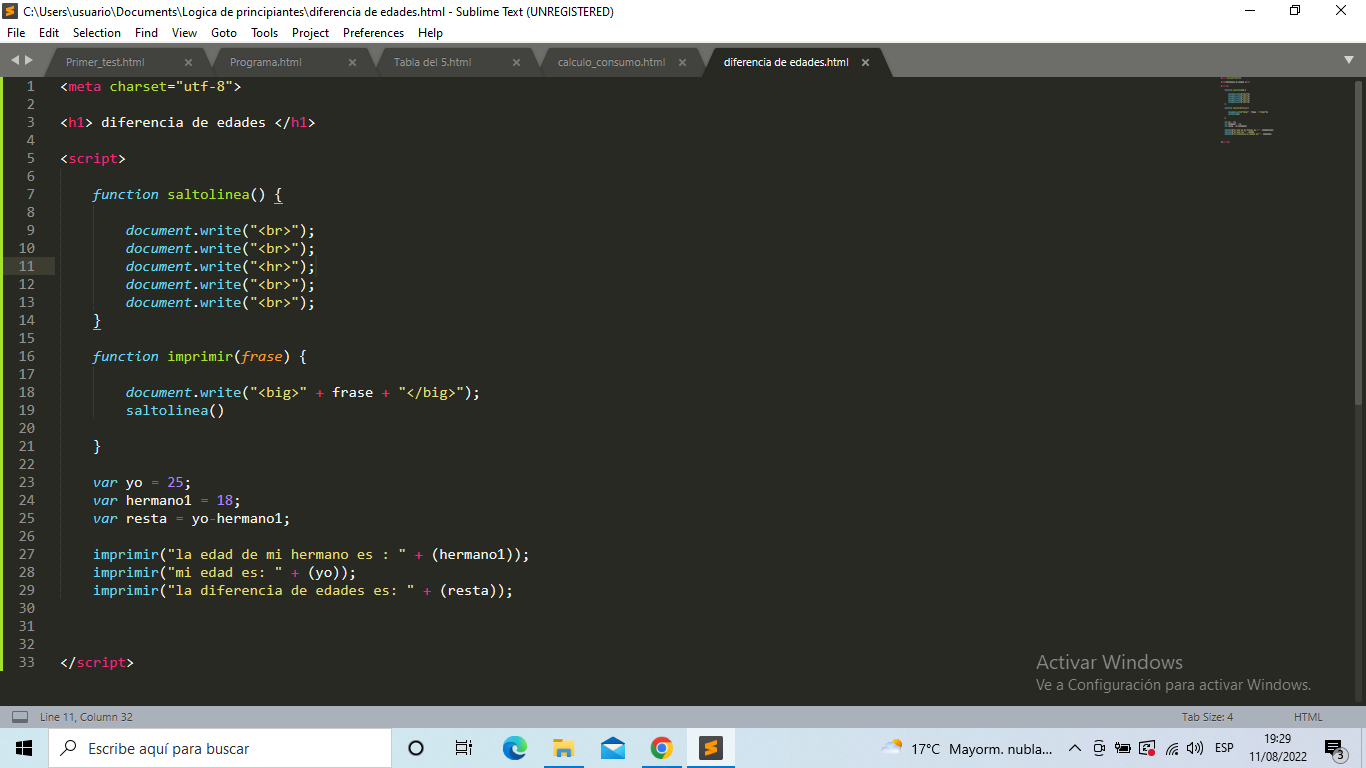Open the Find menu

pos(146,33)
